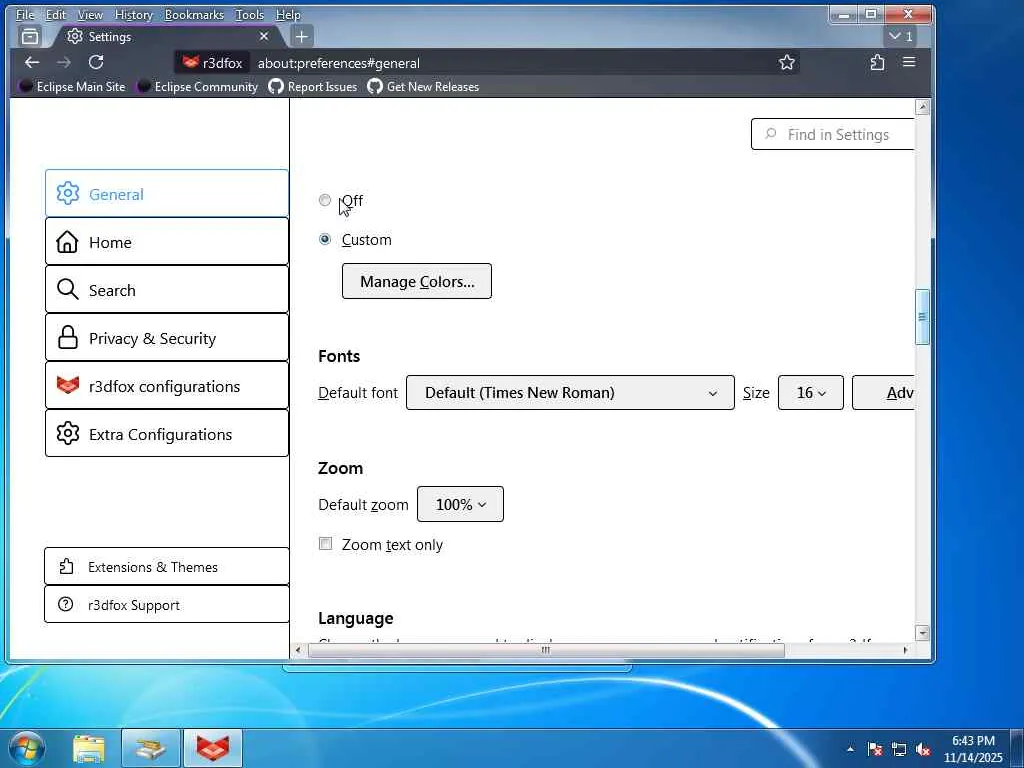This screenshot has height=768, width=1024.
Task: Show hidden system tray icons
Action: point(850,749)
